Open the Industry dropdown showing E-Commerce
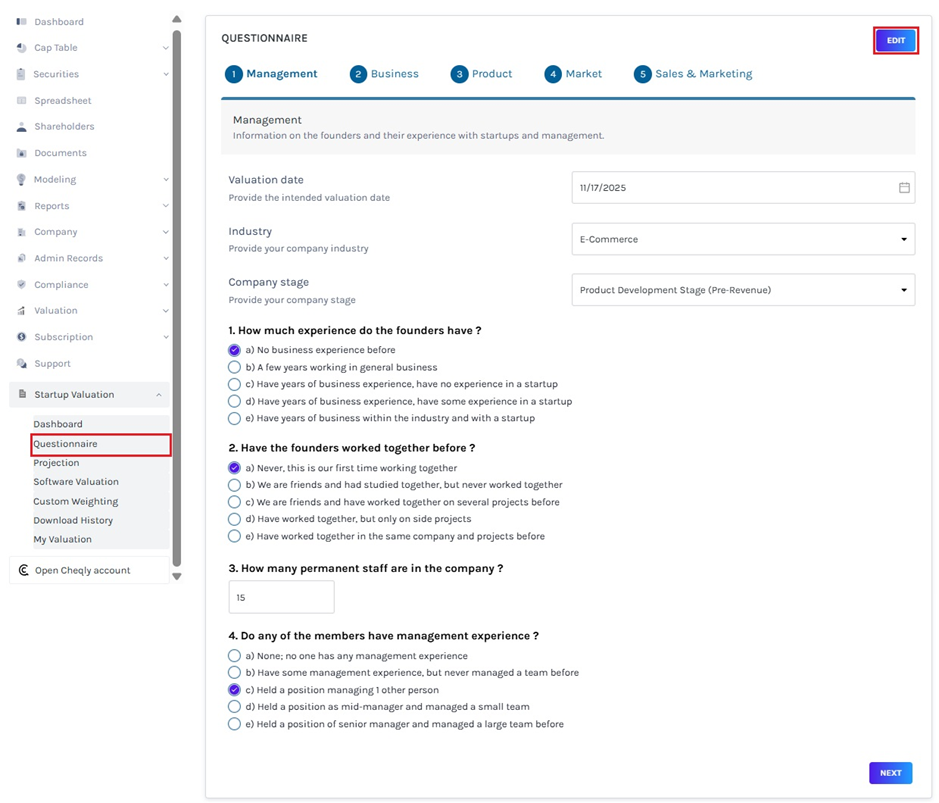This screenshot has width=939, height=803. [x=742, y=240]
